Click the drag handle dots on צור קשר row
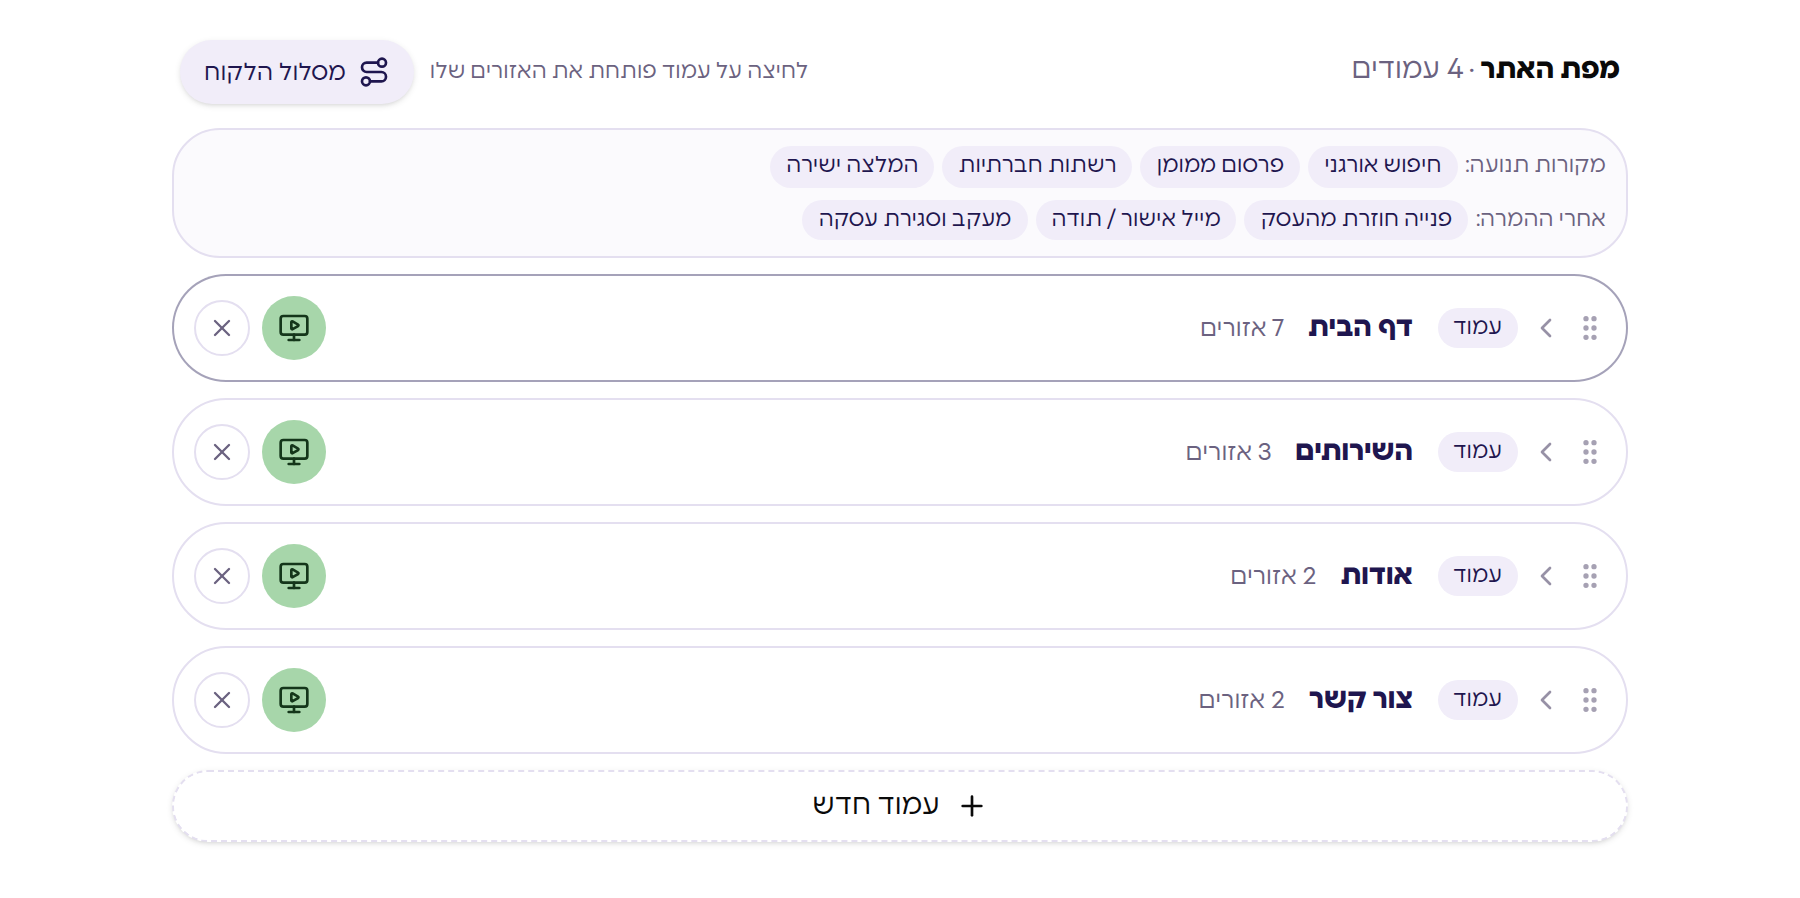1800x898 pixels. 1590,700
